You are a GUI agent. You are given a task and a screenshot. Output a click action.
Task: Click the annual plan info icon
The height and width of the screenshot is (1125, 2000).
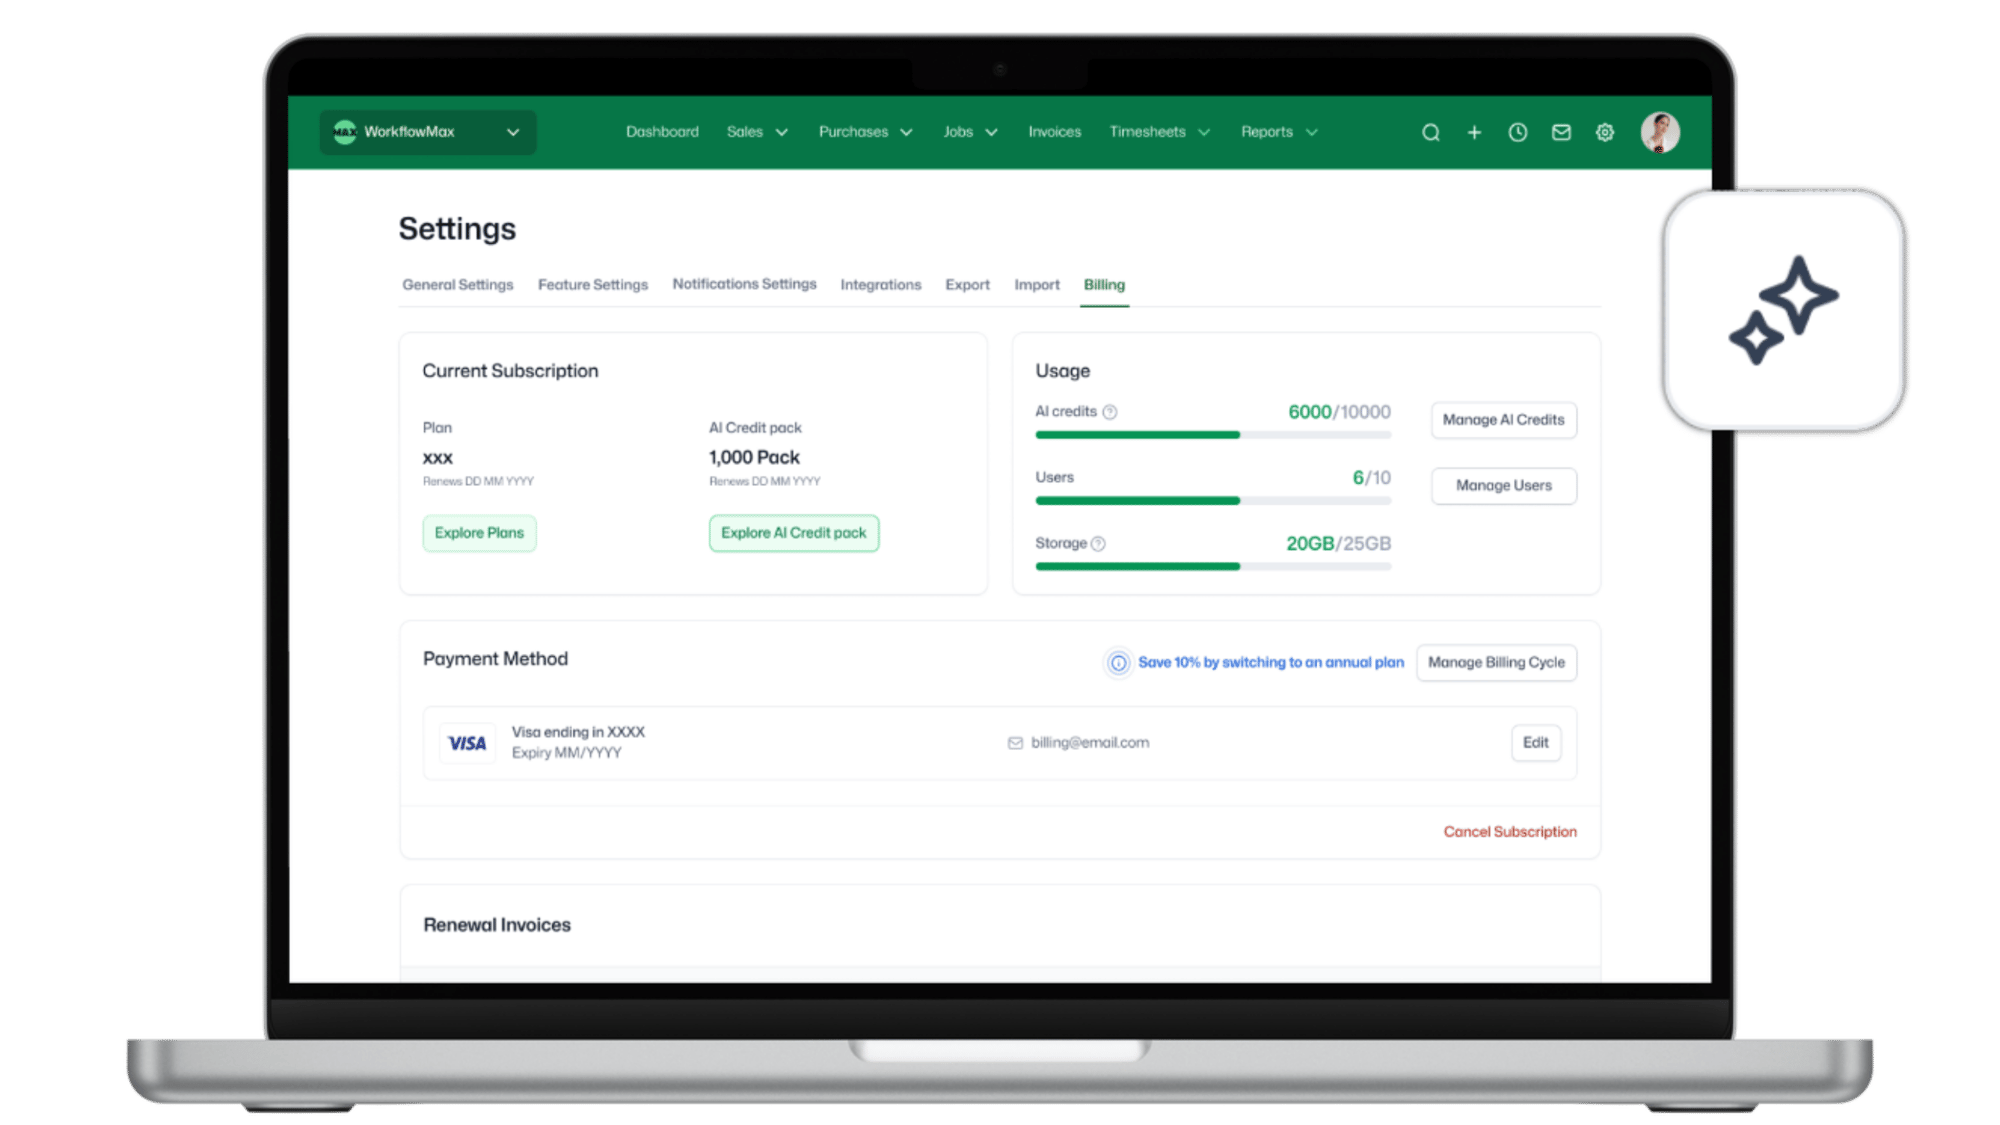(1118, 663)
